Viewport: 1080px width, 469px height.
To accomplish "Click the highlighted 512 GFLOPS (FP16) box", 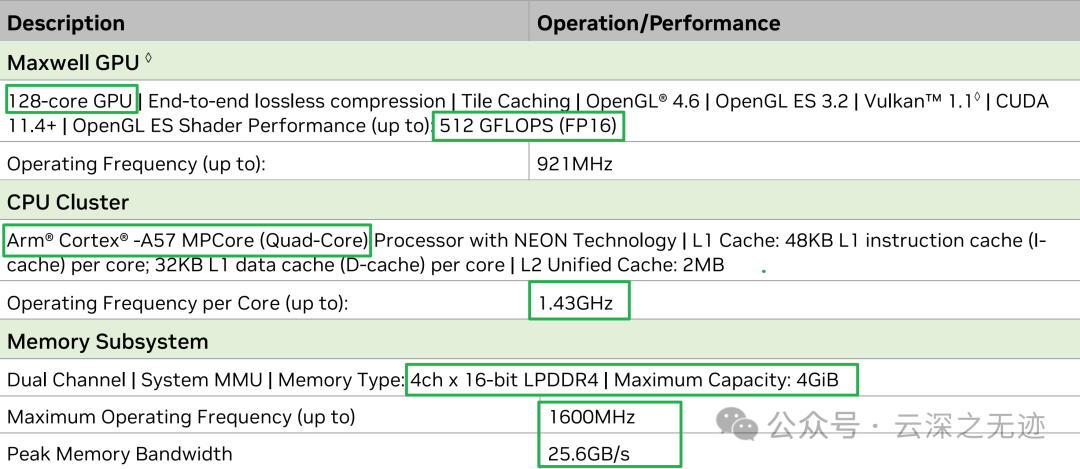I will click(528, 126).
